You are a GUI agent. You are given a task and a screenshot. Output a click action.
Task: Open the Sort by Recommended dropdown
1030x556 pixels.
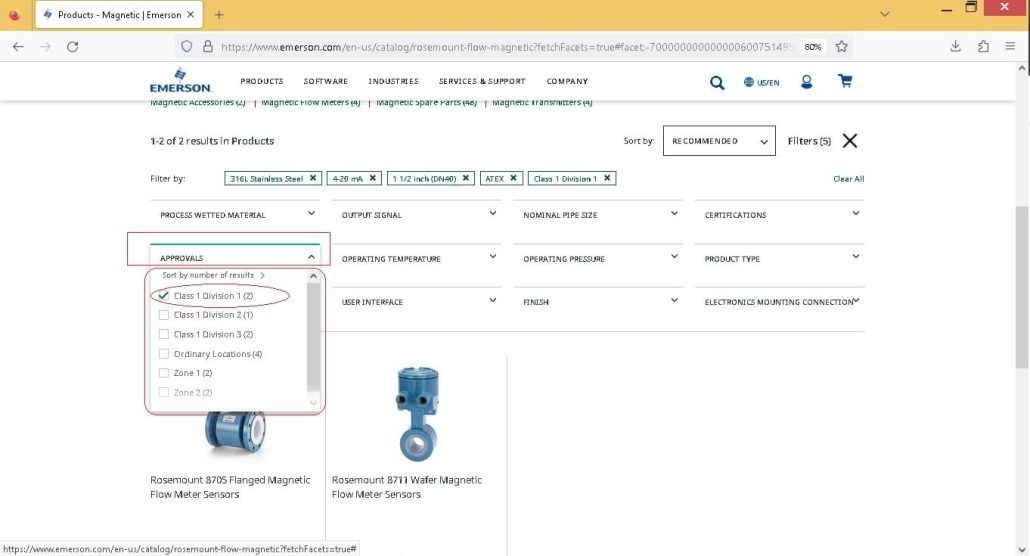(x=719, y=141)
